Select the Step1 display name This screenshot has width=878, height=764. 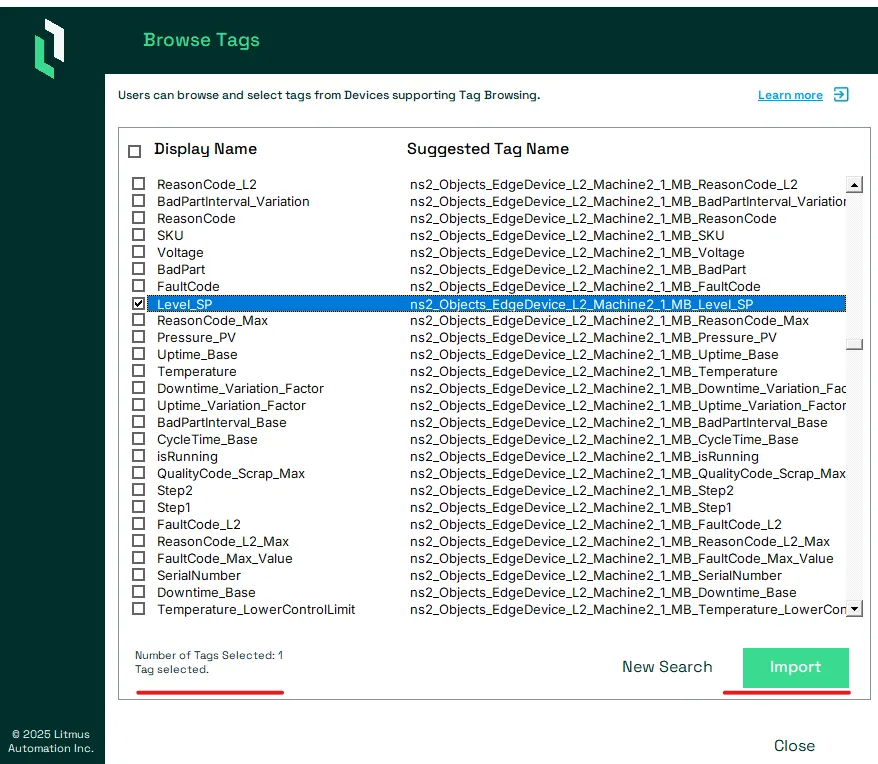(x=174, y=507)
